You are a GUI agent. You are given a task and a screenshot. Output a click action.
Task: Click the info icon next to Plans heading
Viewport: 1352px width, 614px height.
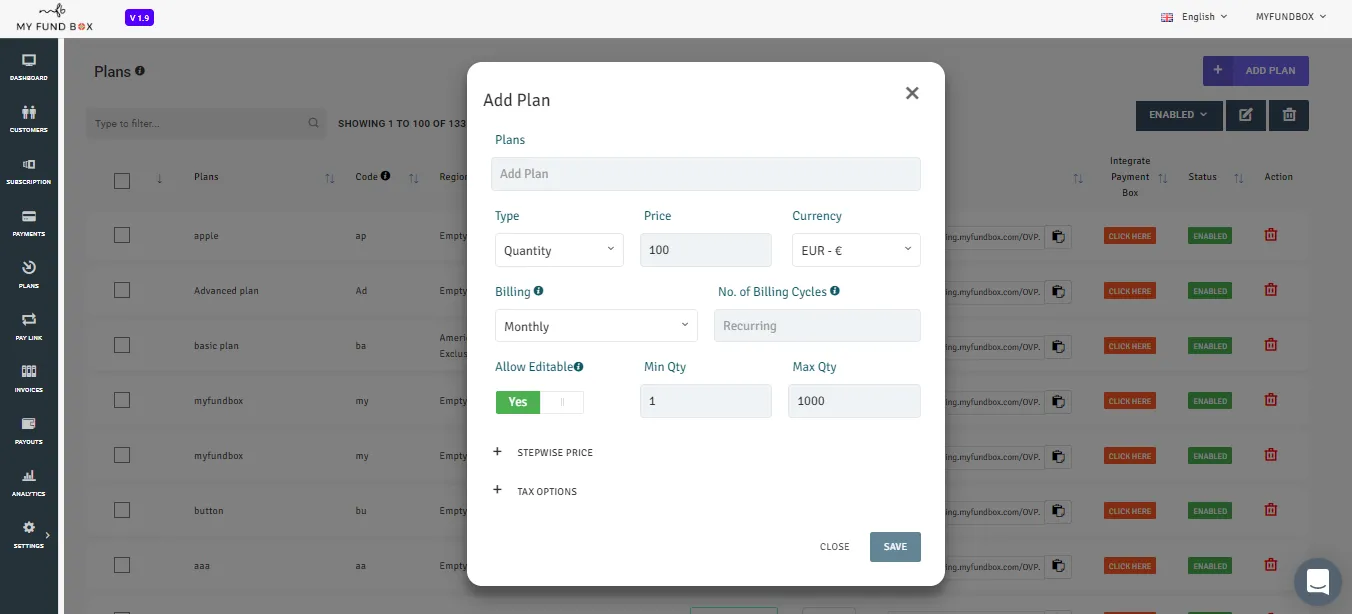click(x=140, y=71)
